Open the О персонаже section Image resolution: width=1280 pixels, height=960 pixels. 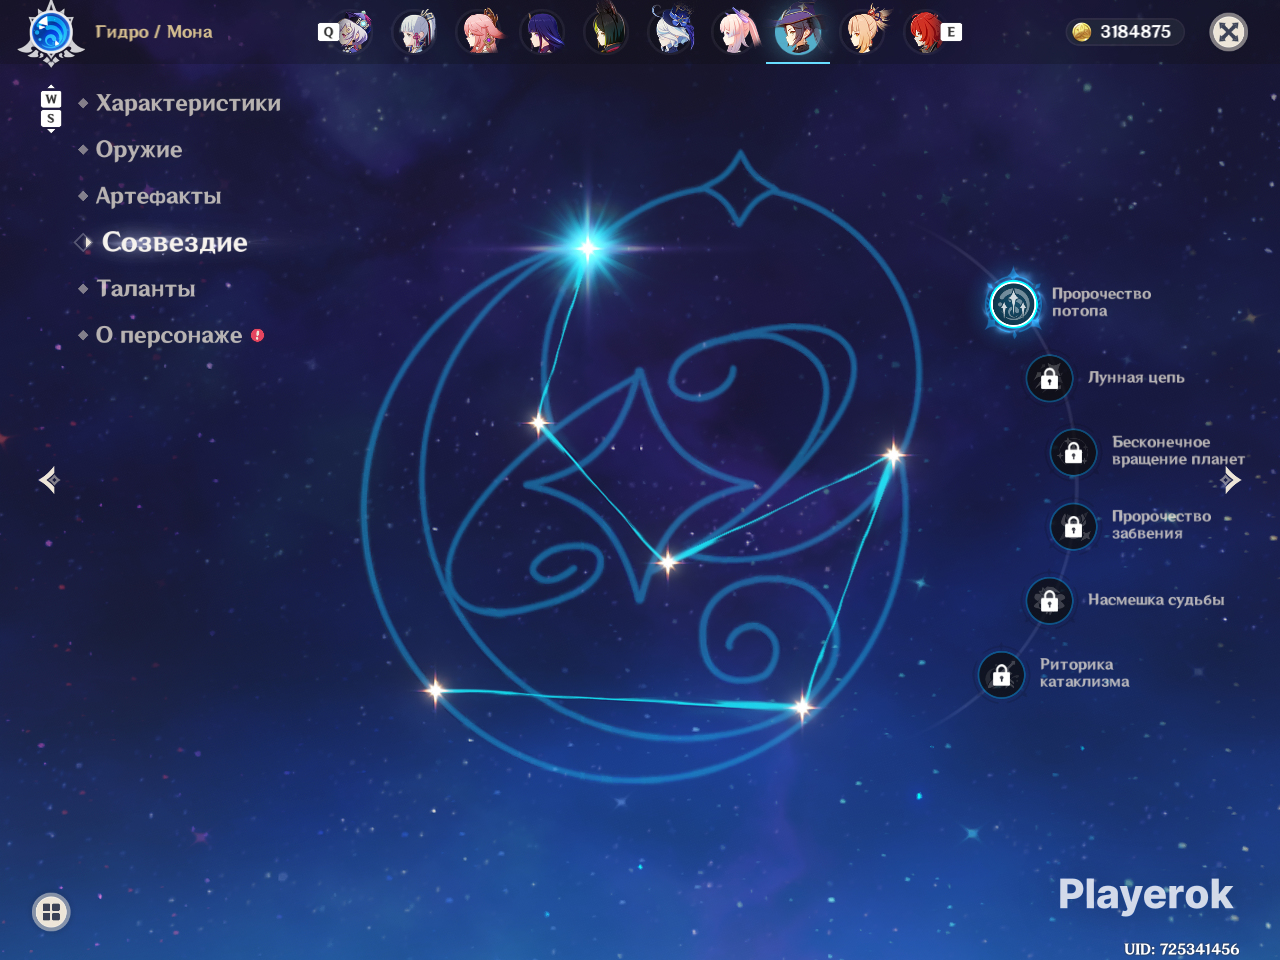point(169,335)
